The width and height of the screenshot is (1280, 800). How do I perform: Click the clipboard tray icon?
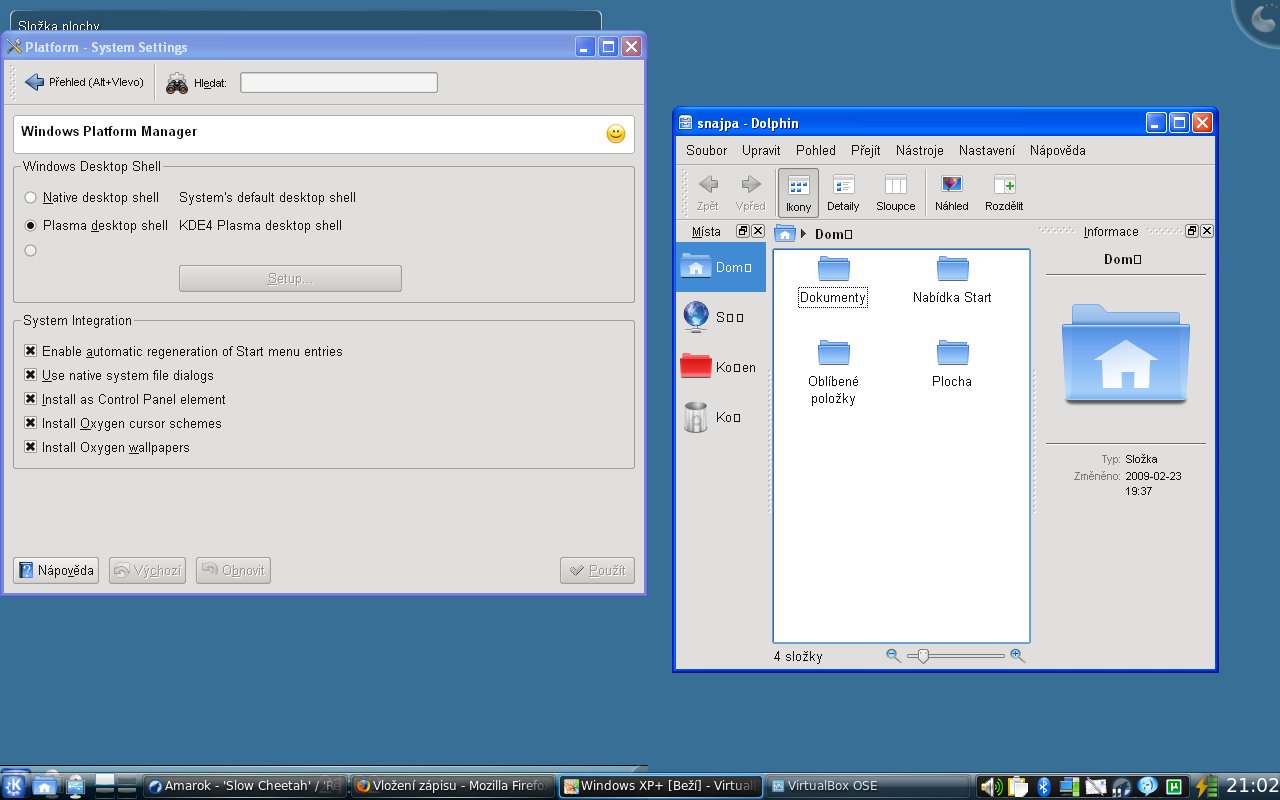tap(1018, 787)
